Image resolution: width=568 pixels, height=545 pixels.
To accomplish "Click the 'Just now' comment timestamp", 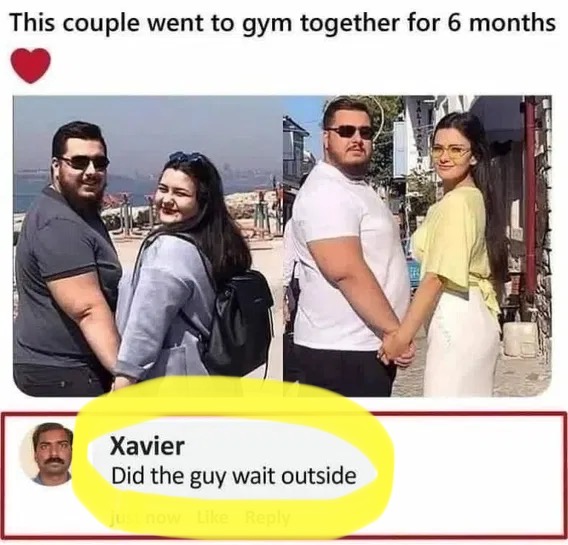I will (x=145, y=518).
